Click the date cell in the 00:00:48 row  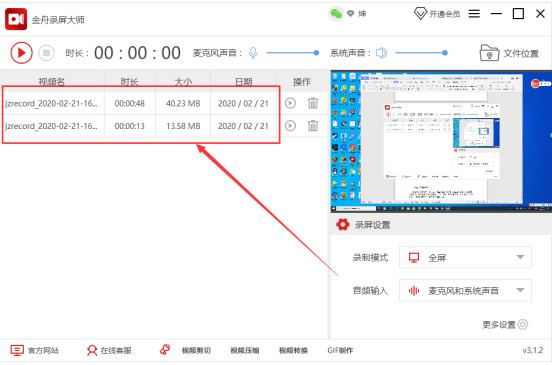click(243, 103)
